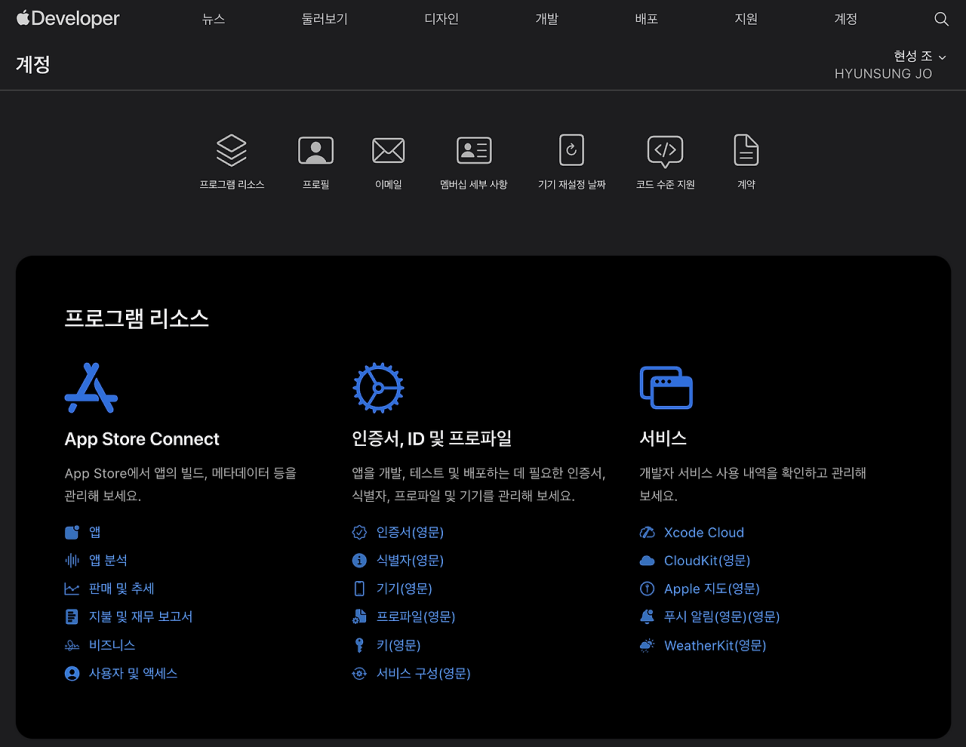Open the 둘러보기 menu
966x747 pixels.
pos(324,19)
